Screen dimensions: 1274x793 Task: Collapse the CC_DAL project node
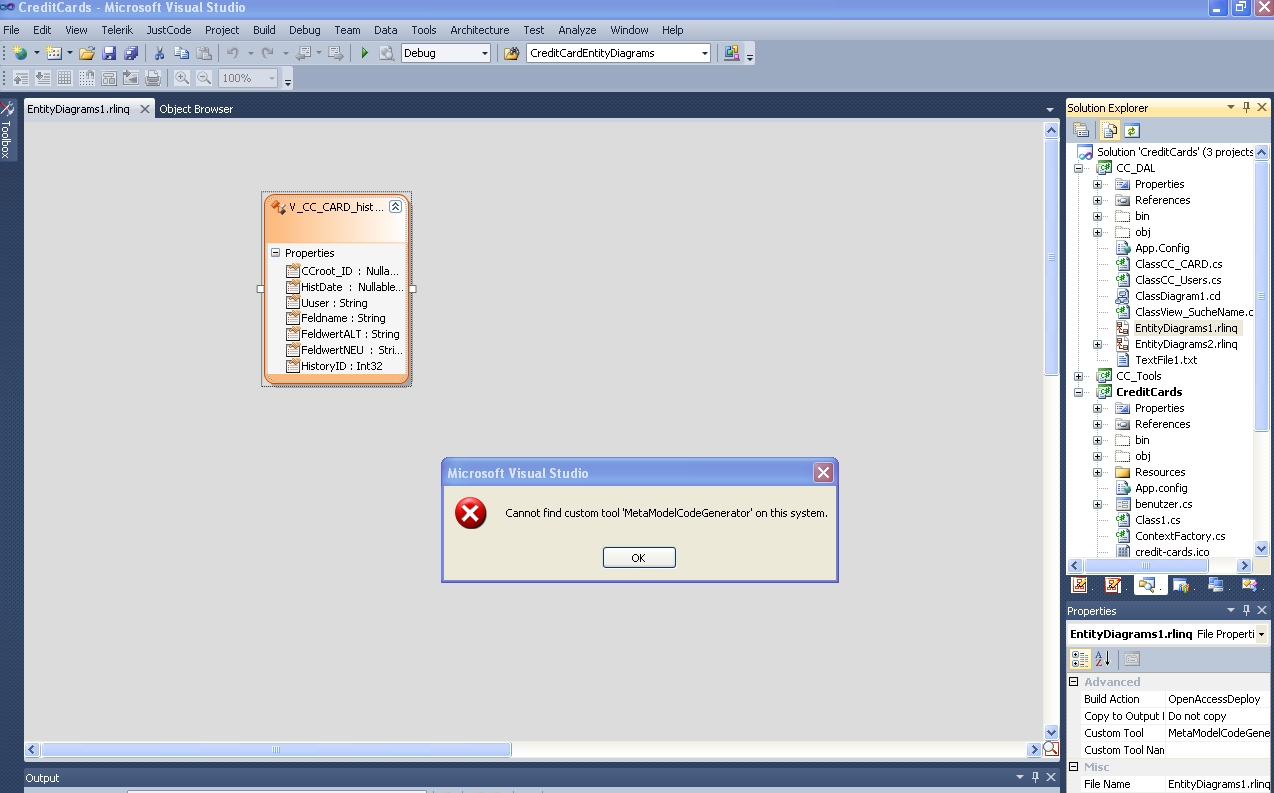(1078, 168)
